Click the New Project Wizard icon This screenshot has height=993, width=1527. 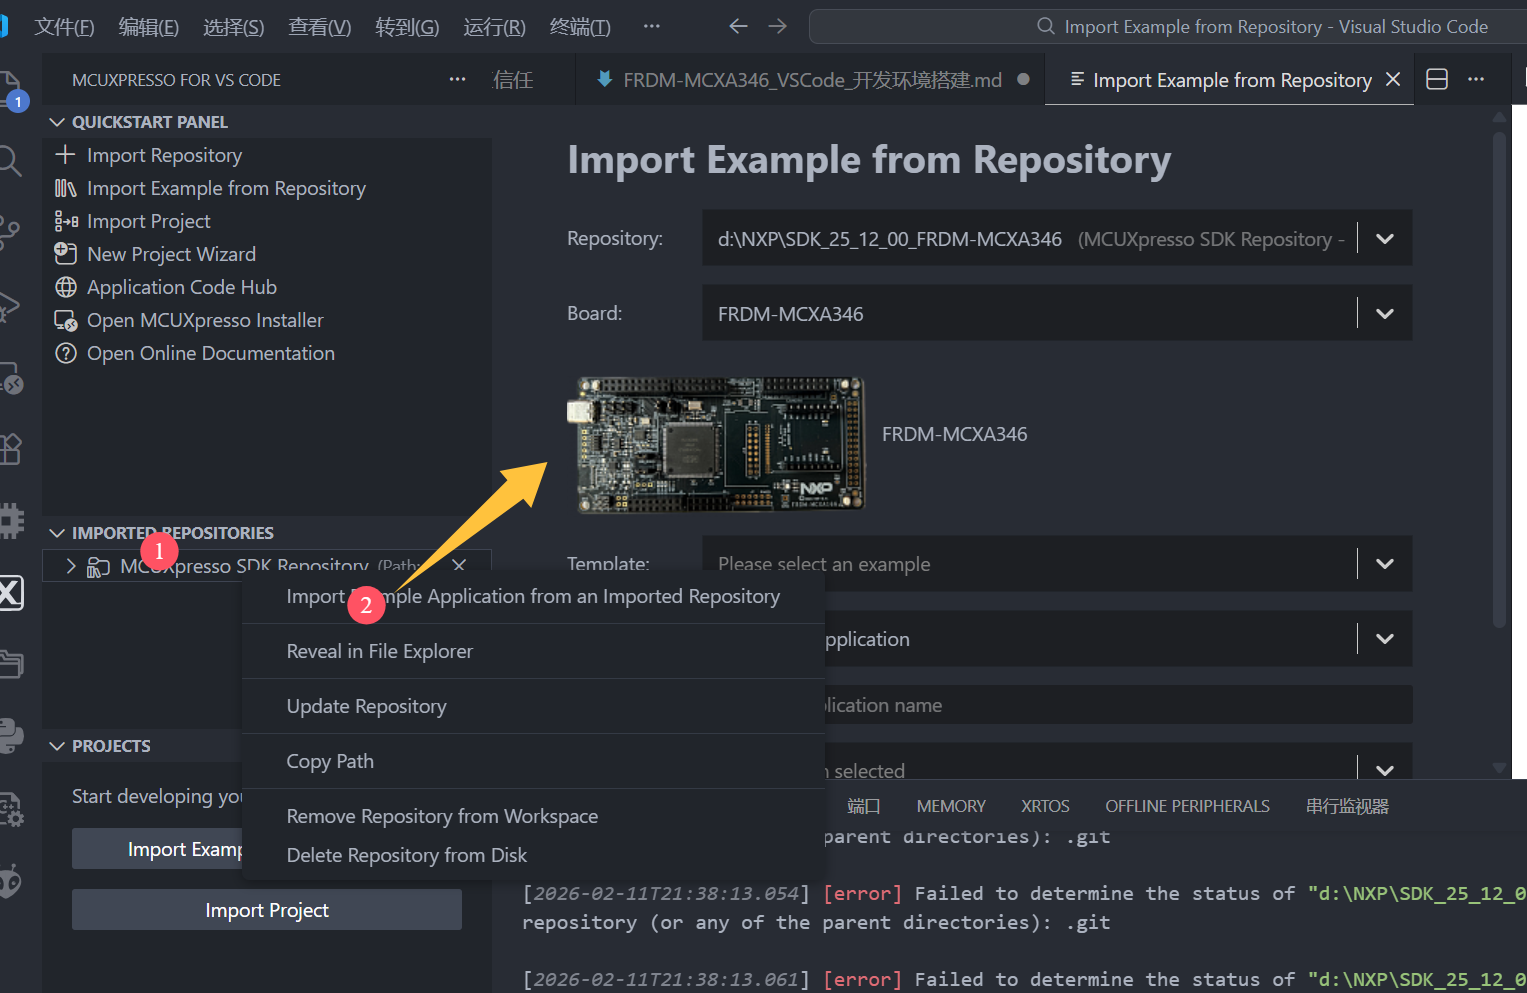(x=66, y=253)
